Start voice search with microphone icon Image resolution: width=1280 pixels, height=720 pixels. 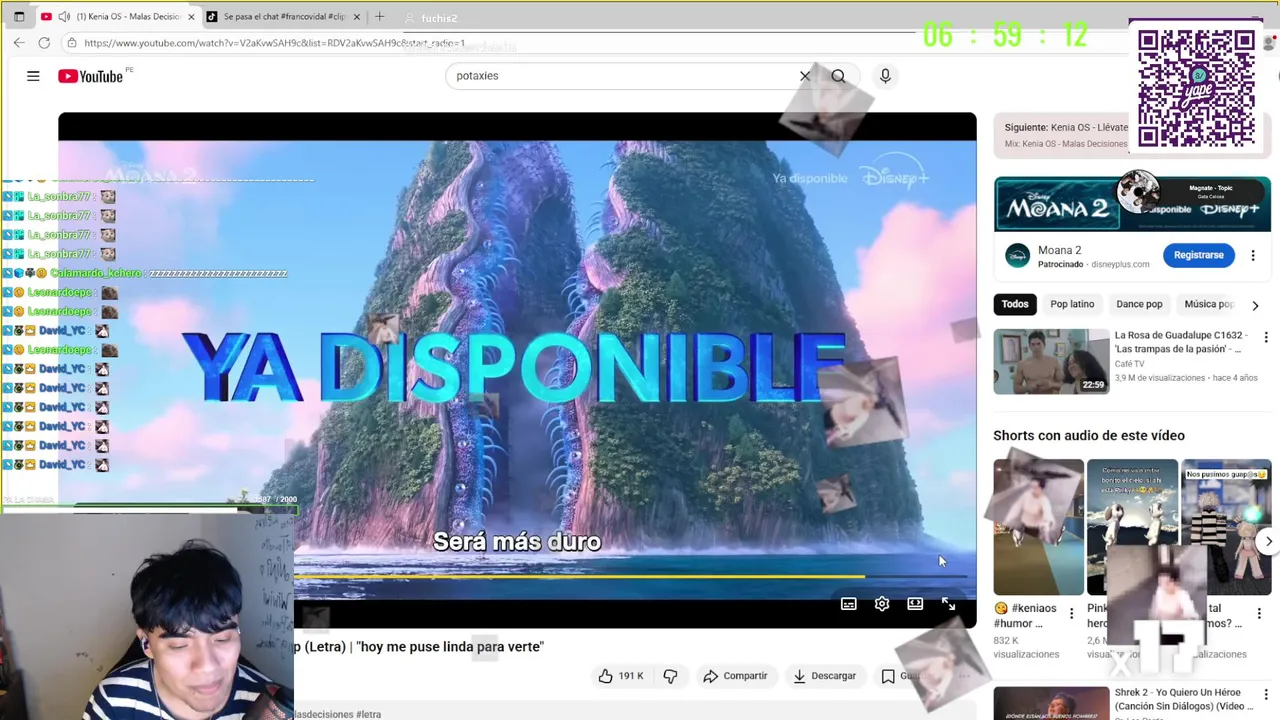pos(885,76)
